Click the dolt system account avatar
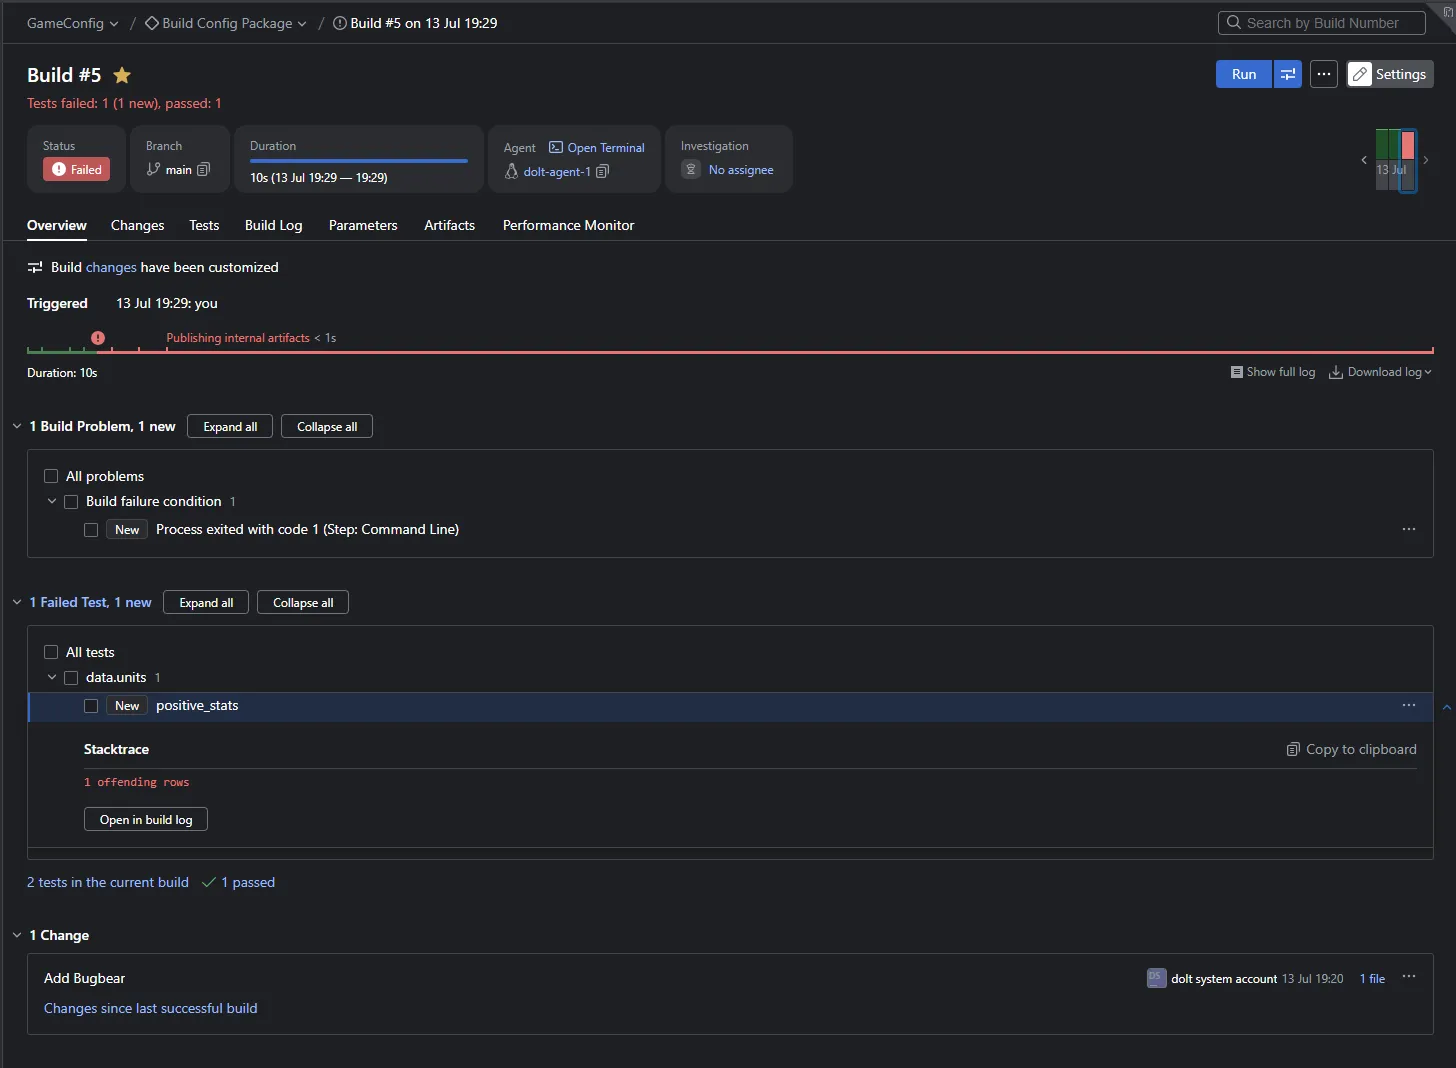This screenshot has height=1068, width=1456. click(x=1156, y=978)
